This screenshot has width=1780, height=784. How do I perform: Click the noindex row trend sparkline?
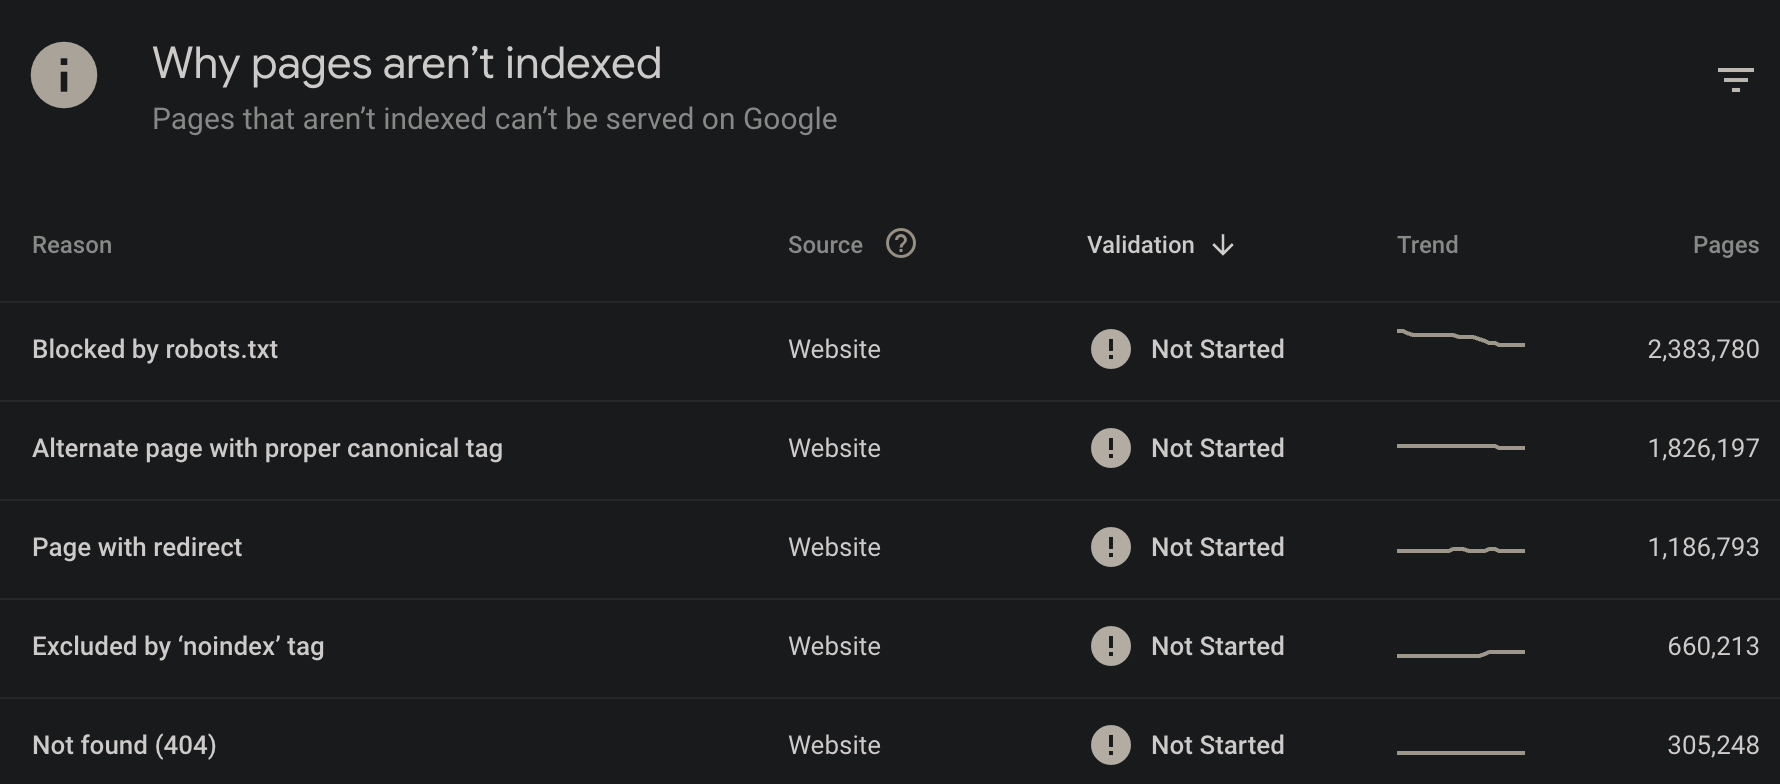(1461, 653)
